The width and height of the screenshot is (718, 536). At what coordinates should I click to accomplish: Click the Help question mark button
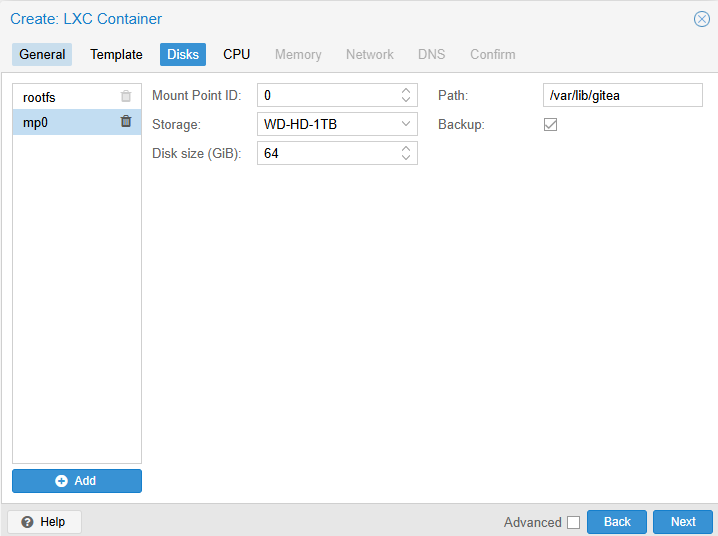click(44, 522)
